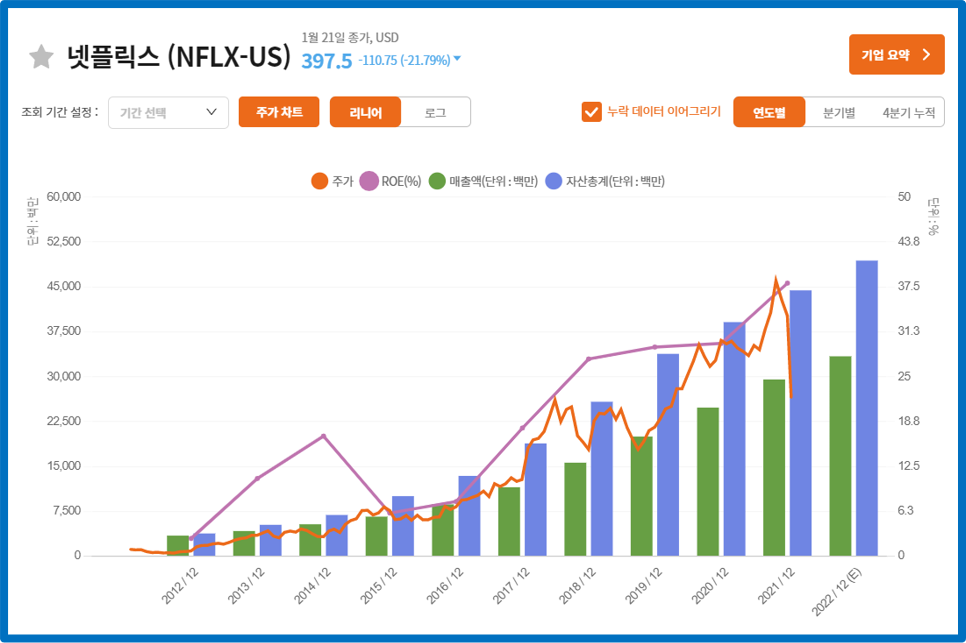The height and width of the screenshot is (643, 966).
Task: Click the green 2020/12 매출액 bar
Action: tap(708, 482)
